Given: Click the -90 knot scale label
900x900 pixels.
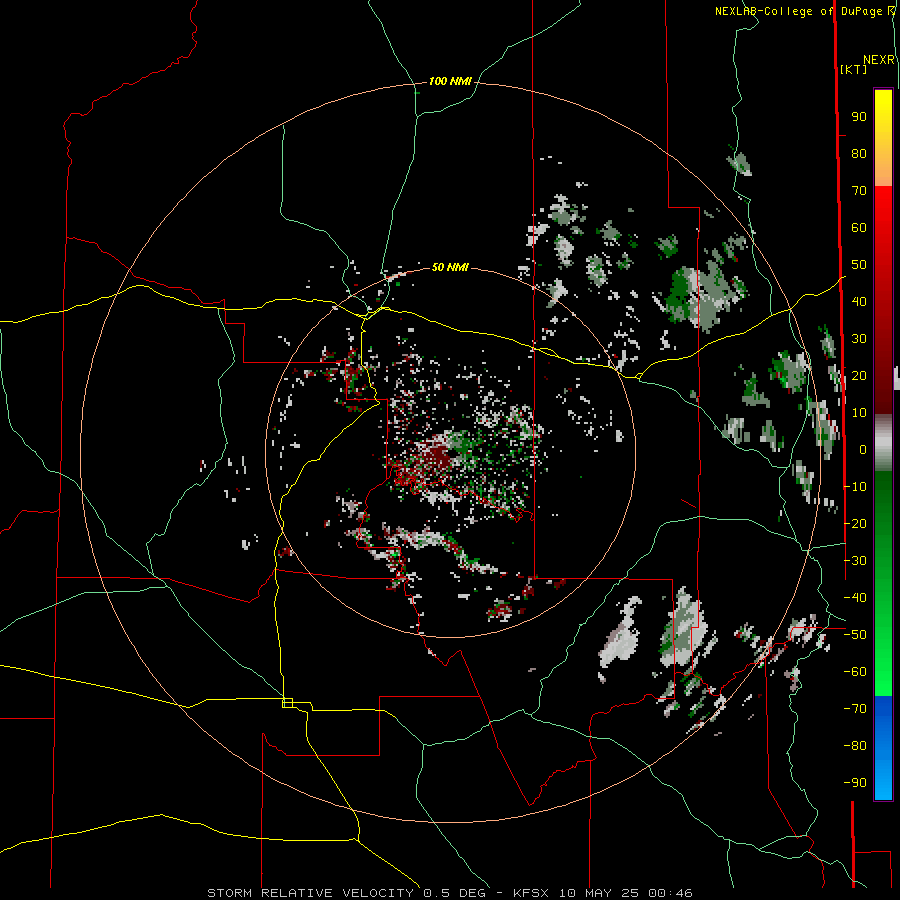Looking at the screenshot, I should (855, 783).
